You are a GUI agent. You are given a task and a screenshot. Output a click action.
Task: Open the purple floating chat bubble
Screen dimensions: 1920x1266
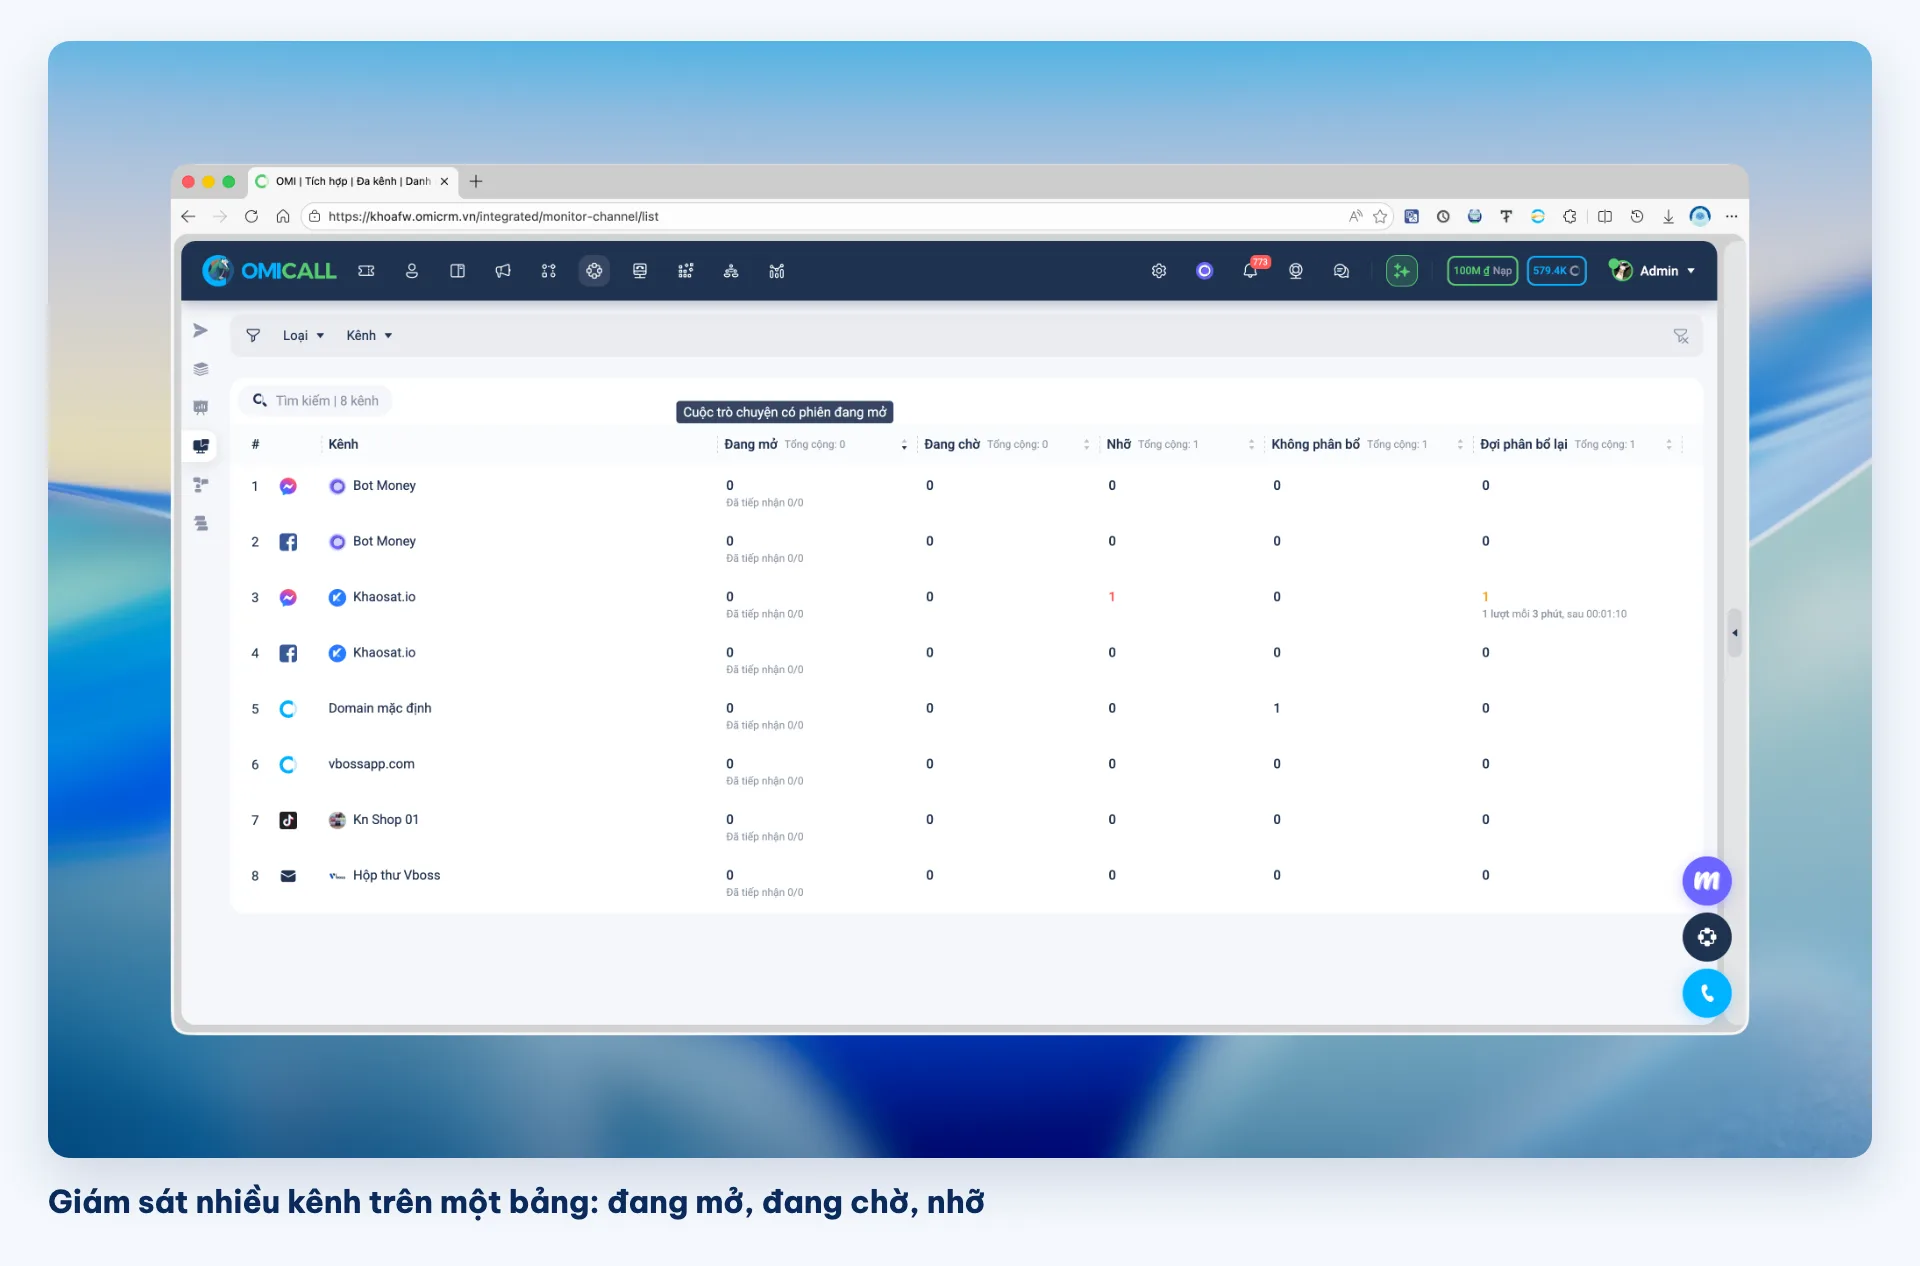point(1707,881)
